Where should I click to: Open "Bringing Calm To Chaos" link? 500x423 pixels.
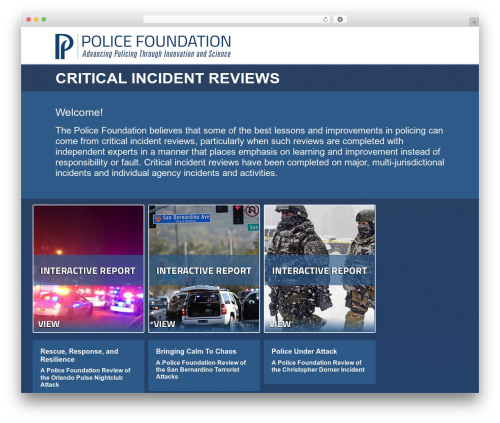[196, 351]
